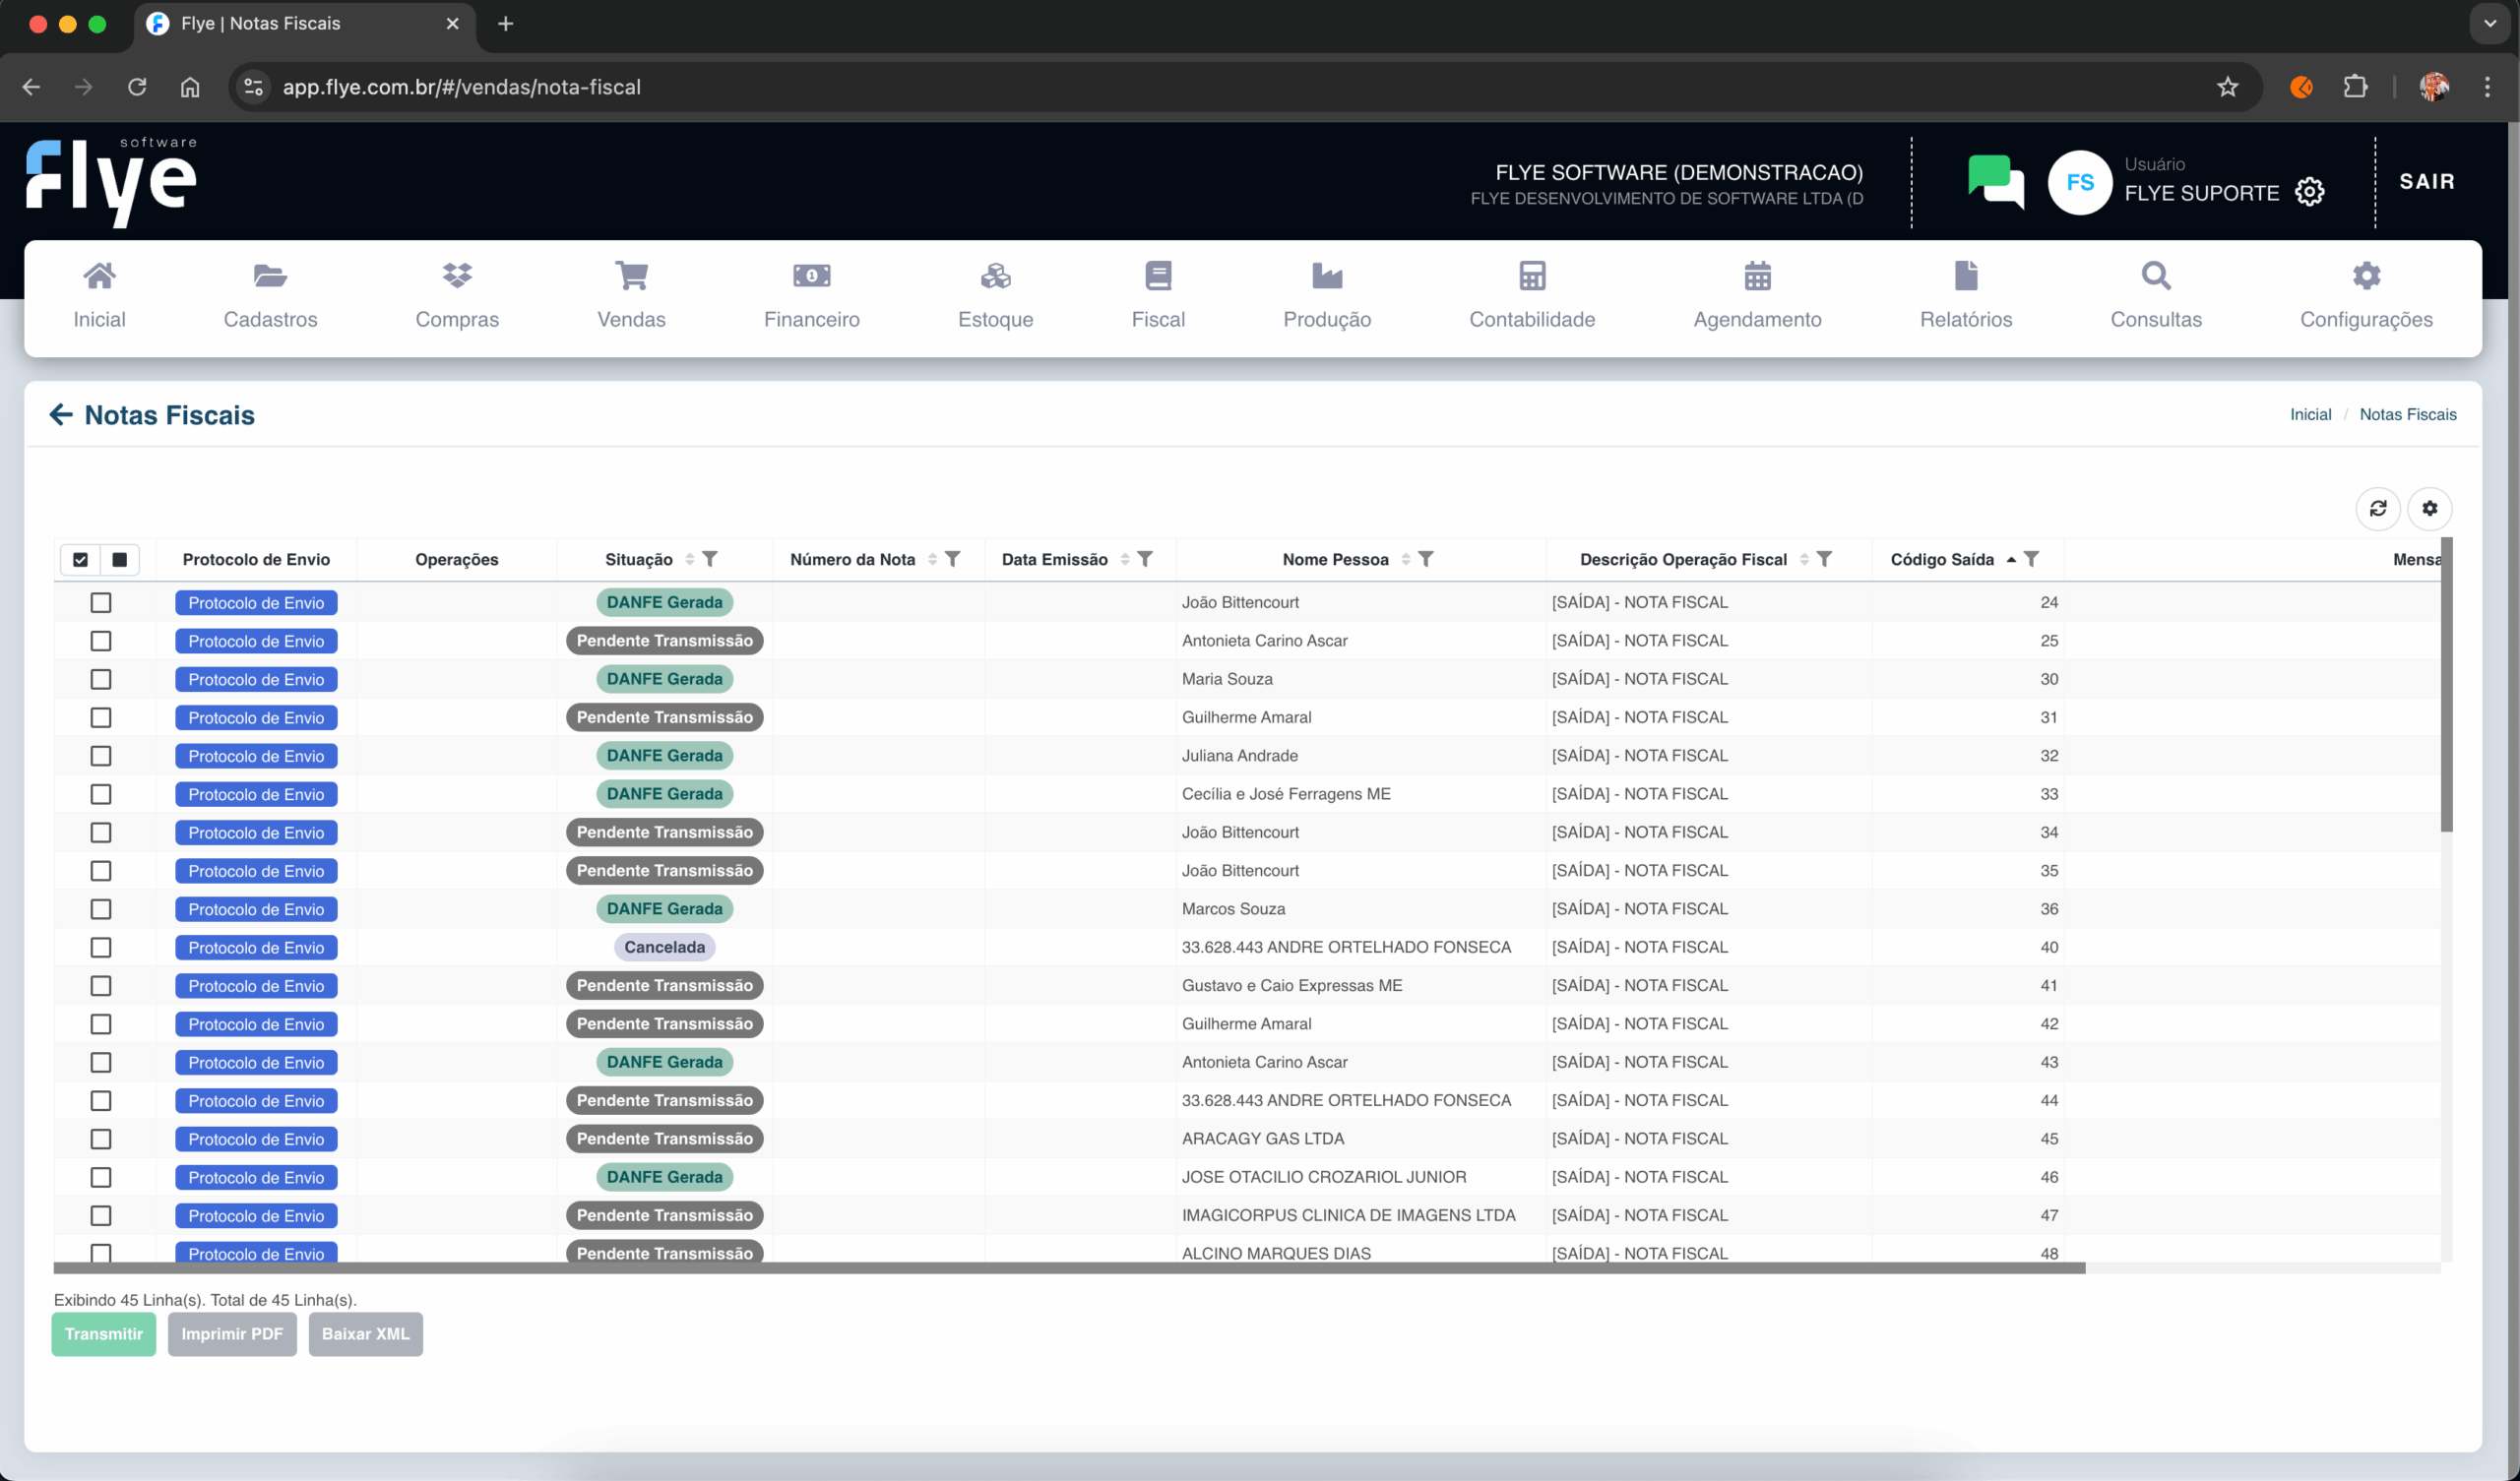Go back using the Notas Fiscais arrow

(61, 414)
